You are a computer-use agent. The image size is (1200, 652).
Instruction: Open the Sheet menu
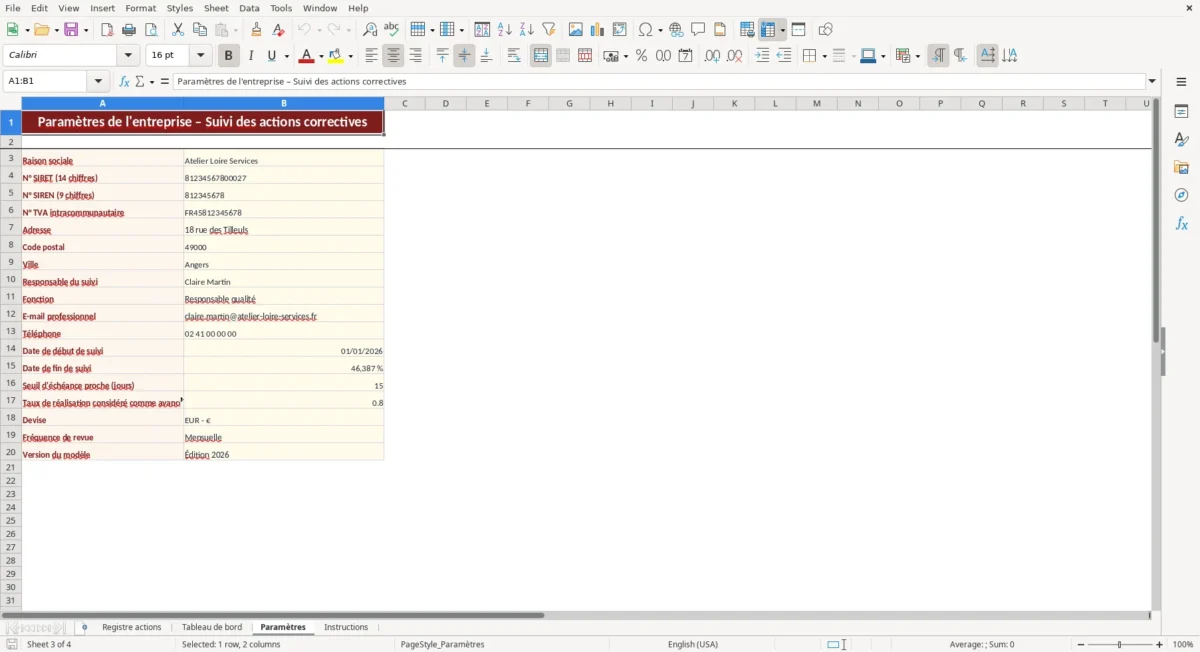click(x=216, y=8)
